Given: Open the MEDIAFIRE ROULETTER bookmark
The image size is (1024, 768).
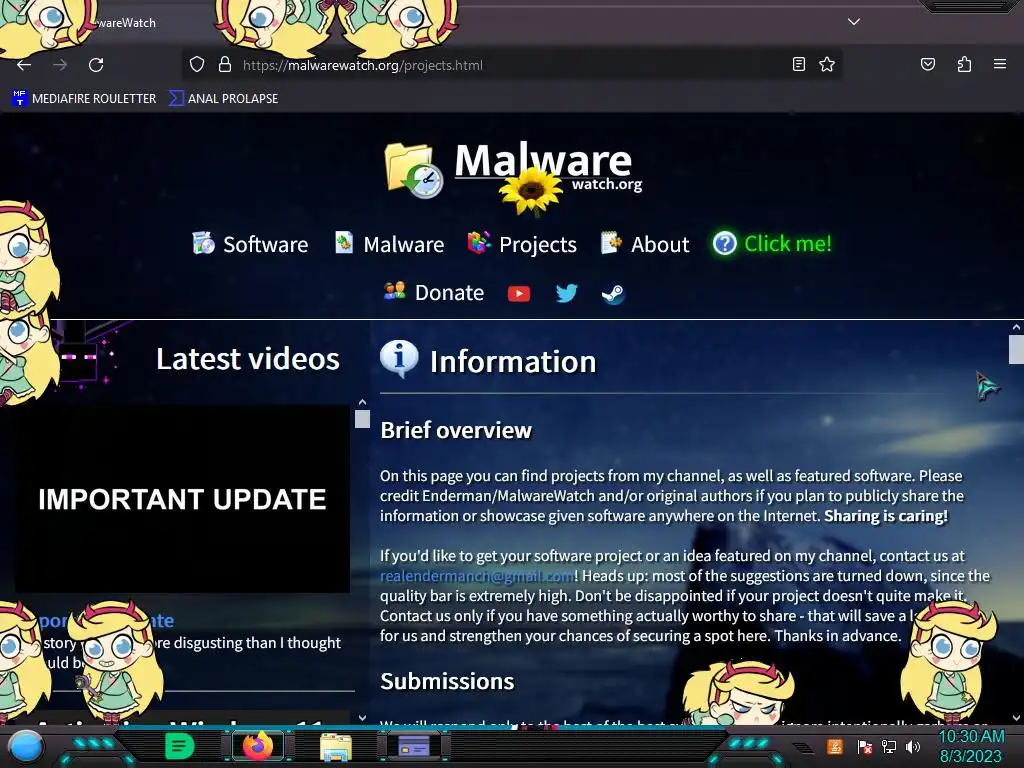Looking at the screenshot, I should [x=84, y=99].
